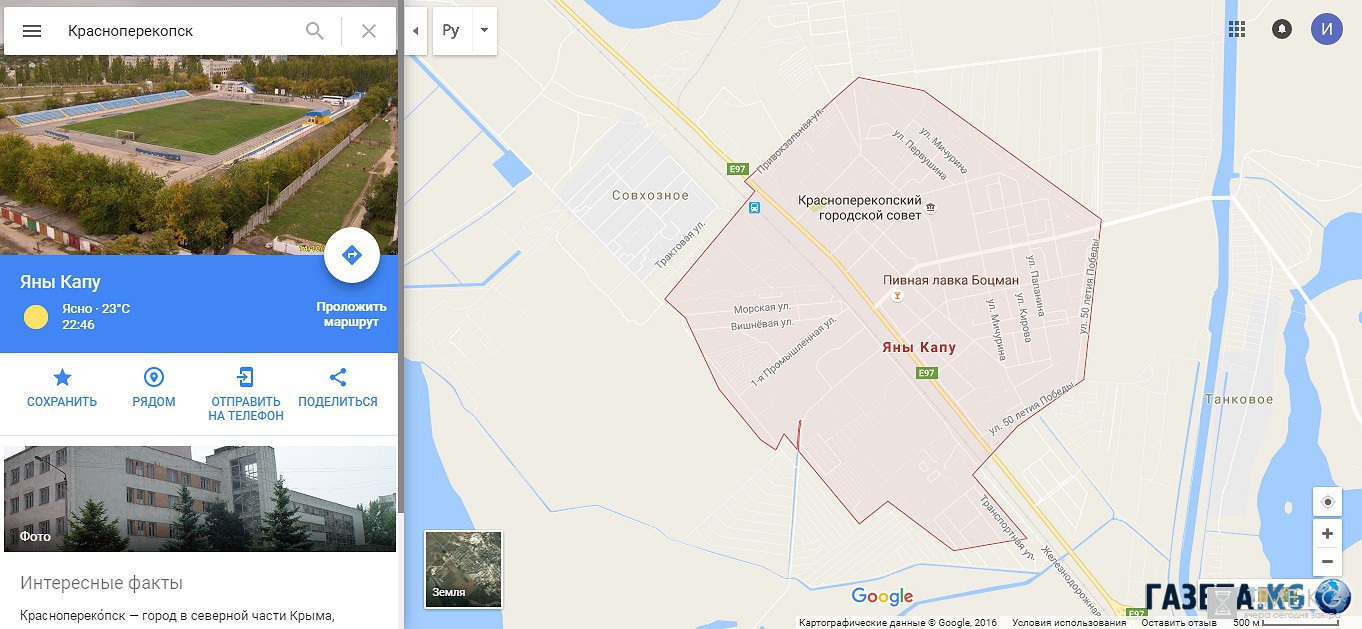Toggle Earth (Земля) satellite view thumbnail
The height and width of the screenshot is (629, 1362).
click(464, 569)
